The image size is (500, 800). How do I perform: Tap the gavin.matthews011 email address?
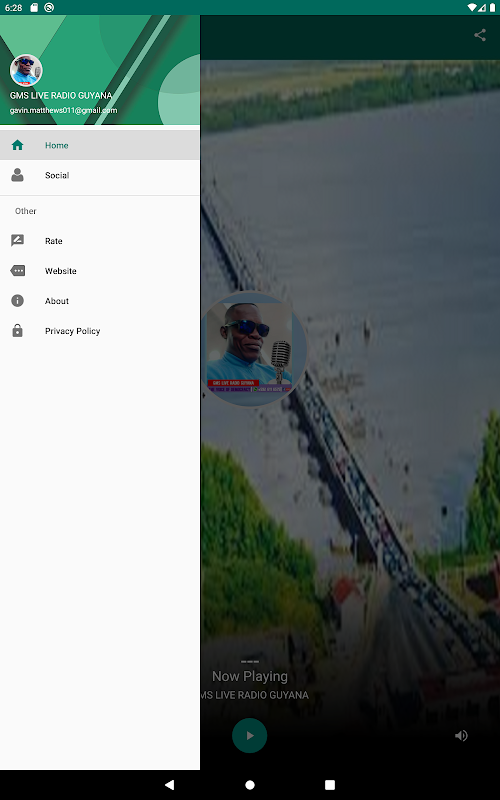[63, 110]
